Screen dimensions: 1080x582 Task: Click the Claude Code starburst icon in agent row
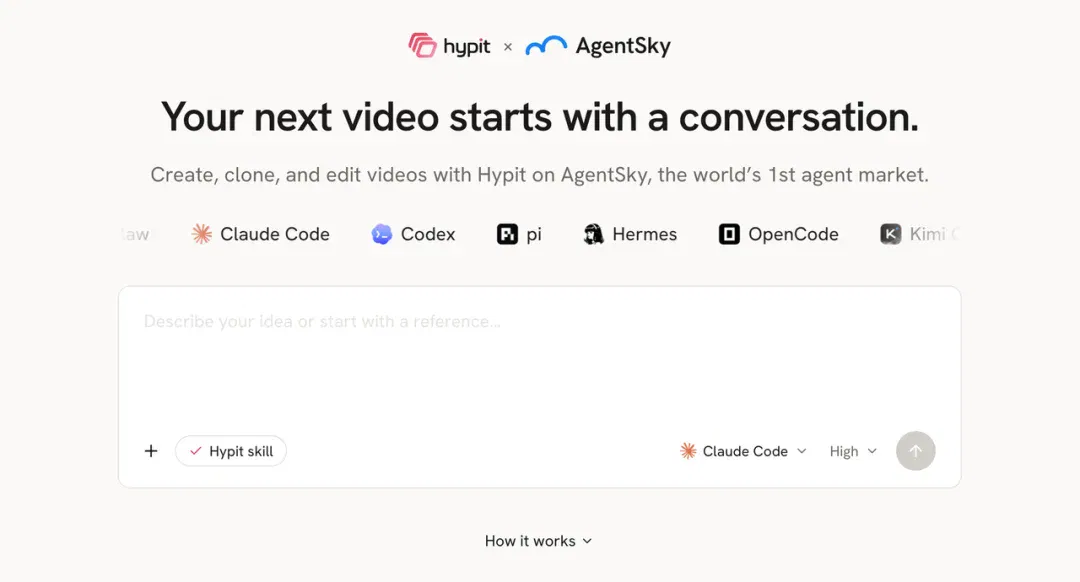(202, 234)
